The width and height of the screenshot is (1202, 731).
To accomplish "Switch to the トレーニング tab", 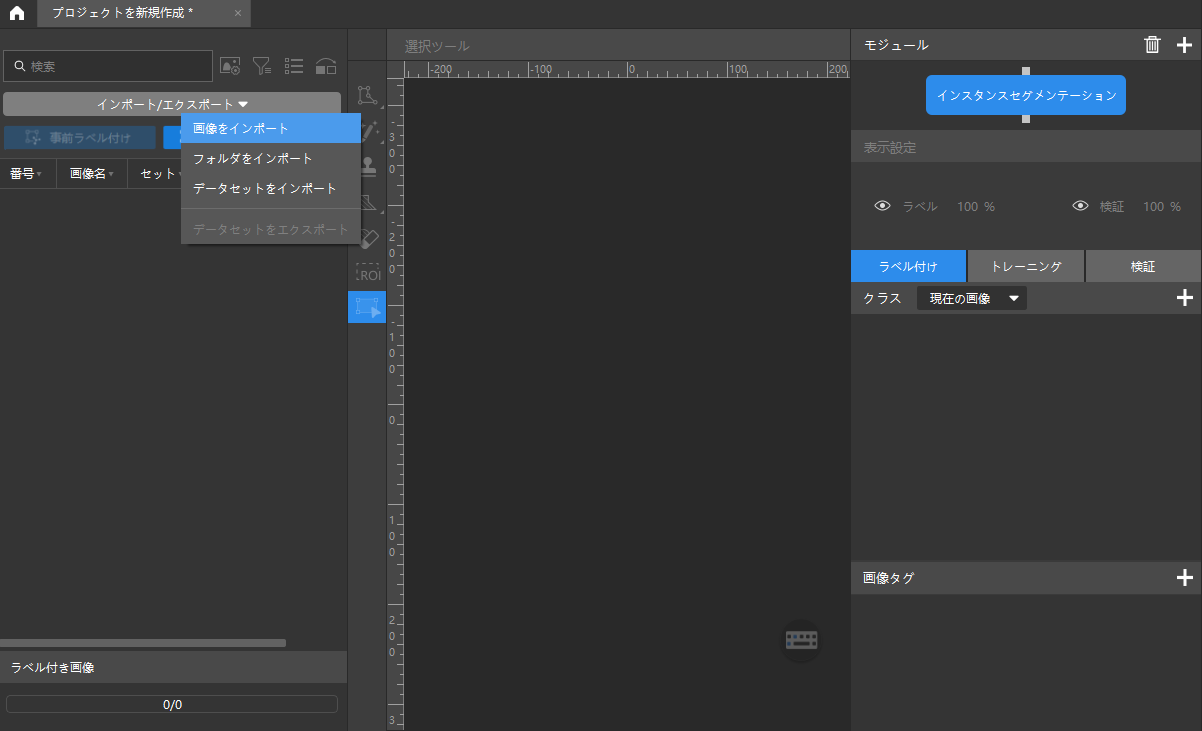I will pyautogui.click(x=1025, y=266).
